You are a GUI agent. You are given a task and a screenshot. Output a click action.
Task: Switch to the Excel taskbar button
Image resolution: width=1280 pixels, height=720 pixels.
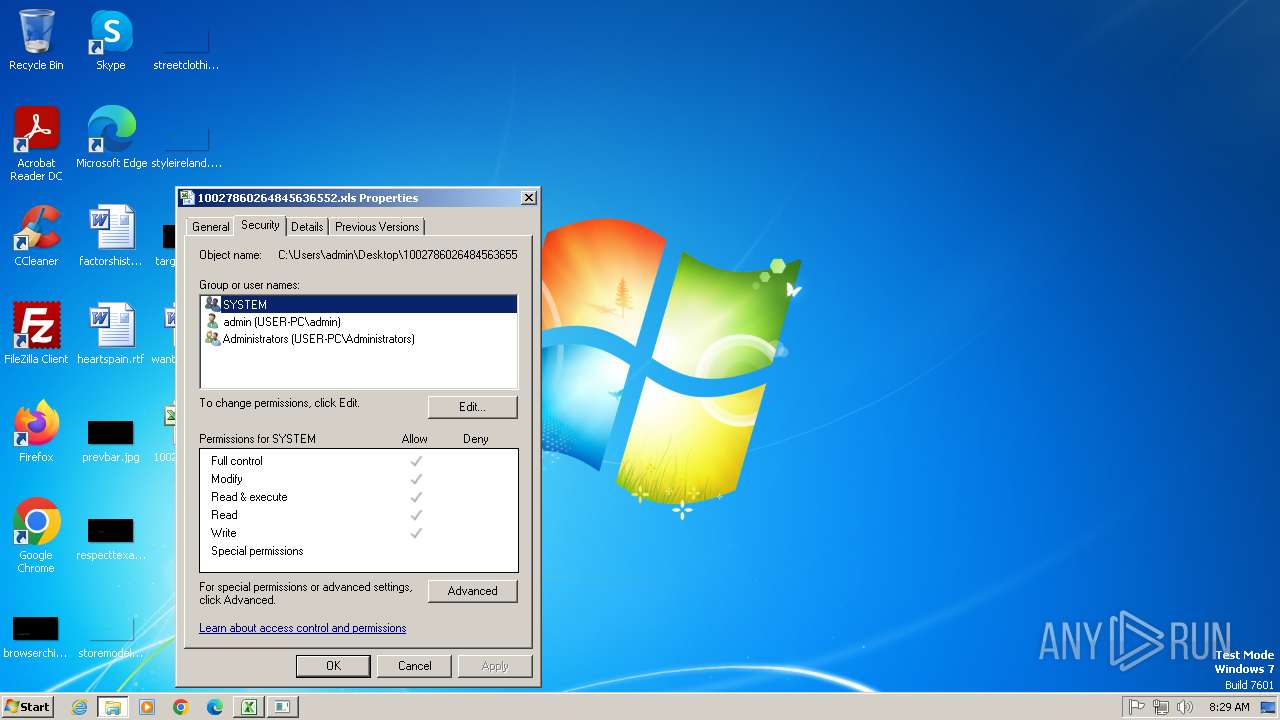click(249, 707)
